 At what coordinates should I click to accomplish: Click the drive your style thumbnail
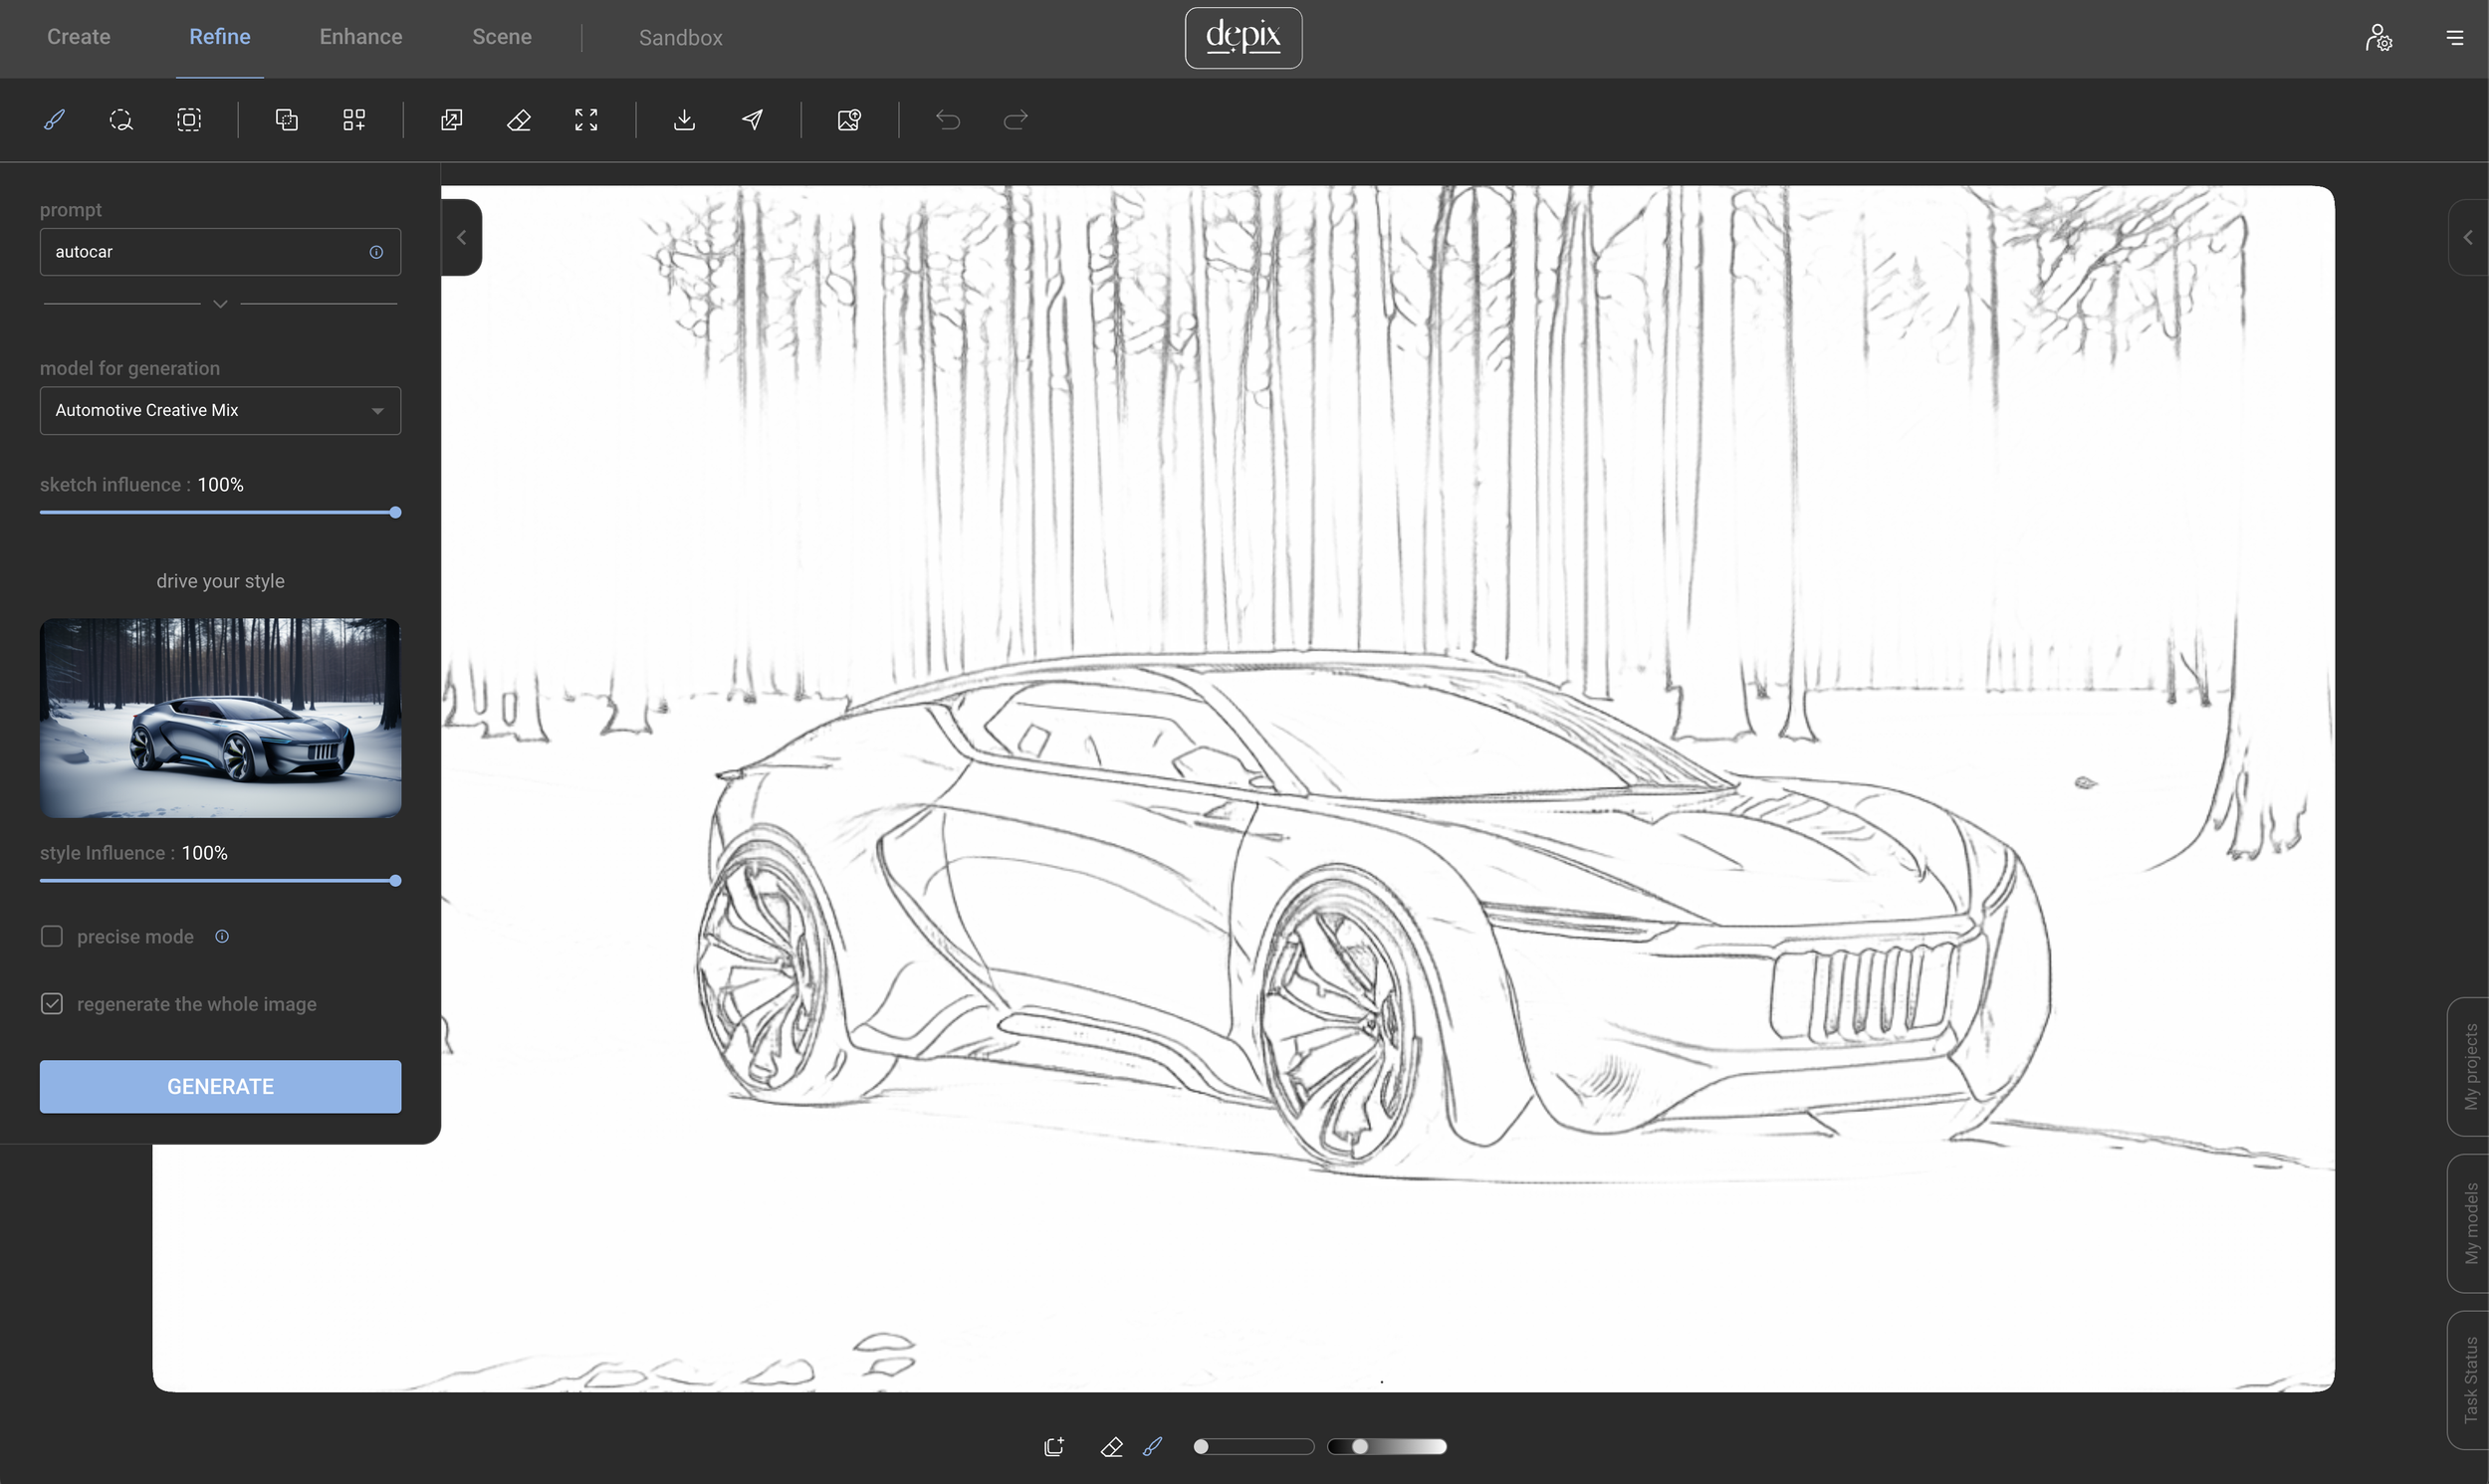tap(220, 717)
